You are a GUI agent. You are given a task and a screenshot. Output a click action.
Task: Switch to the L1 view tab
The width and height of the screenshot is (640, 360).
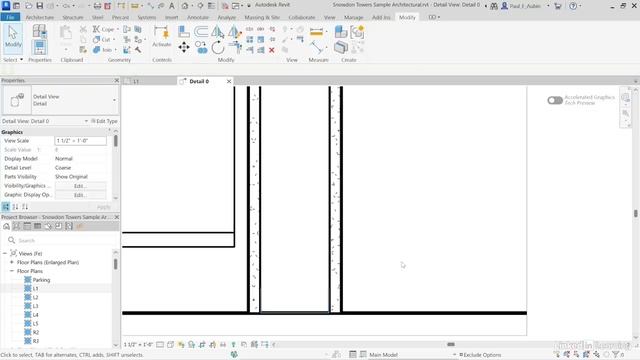click(x=136, y=81)
